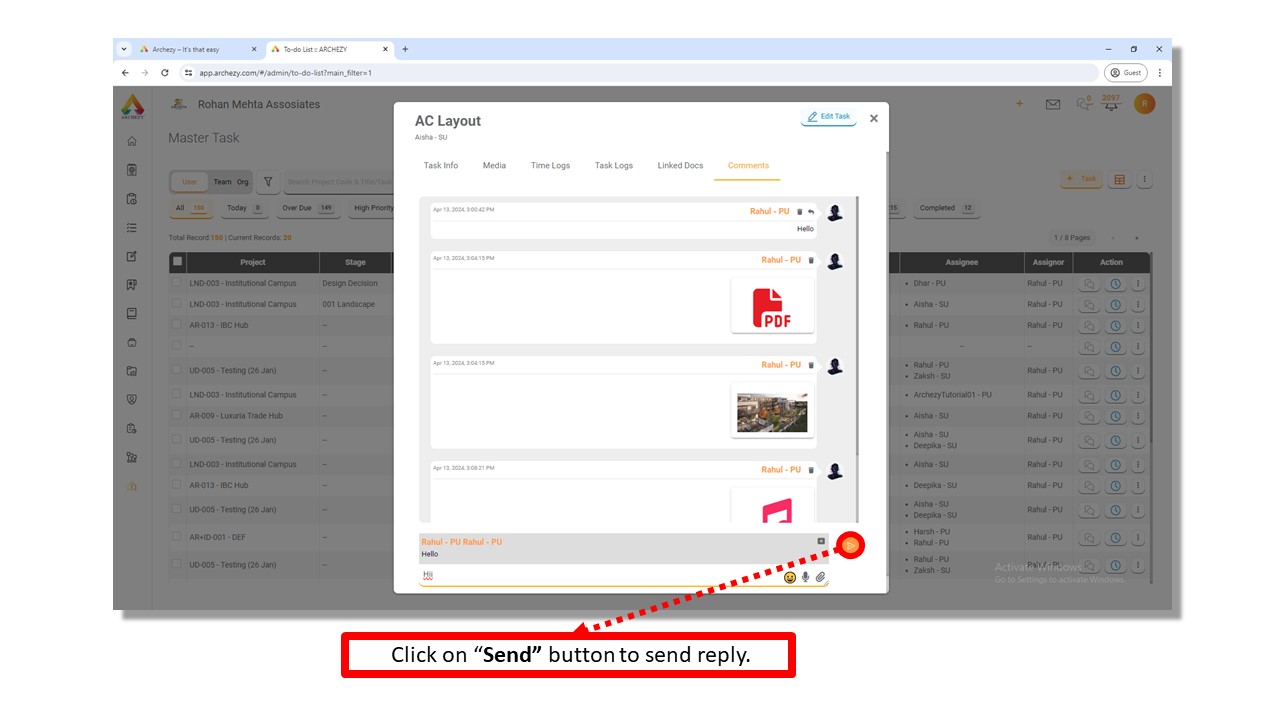Click the Archezy logo in sidebar
This screenshot has width=1280, height=720.
132,105
